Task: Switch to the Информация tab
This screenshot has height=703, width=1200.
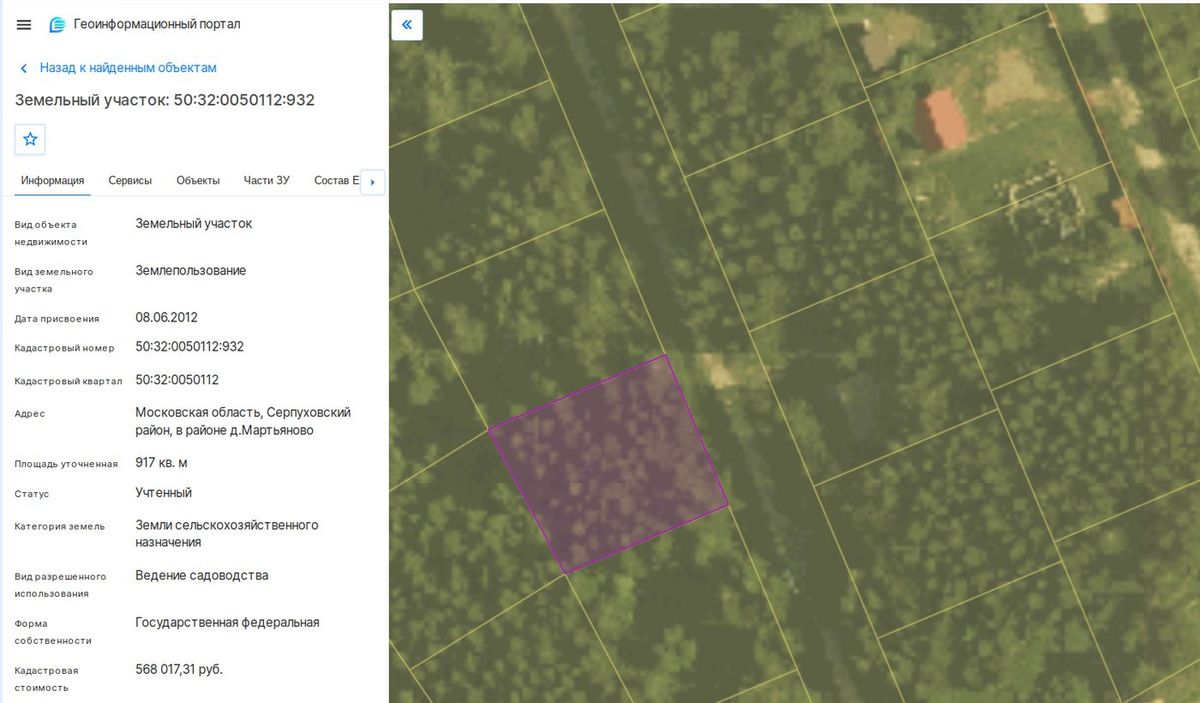Action: point(52,180)
